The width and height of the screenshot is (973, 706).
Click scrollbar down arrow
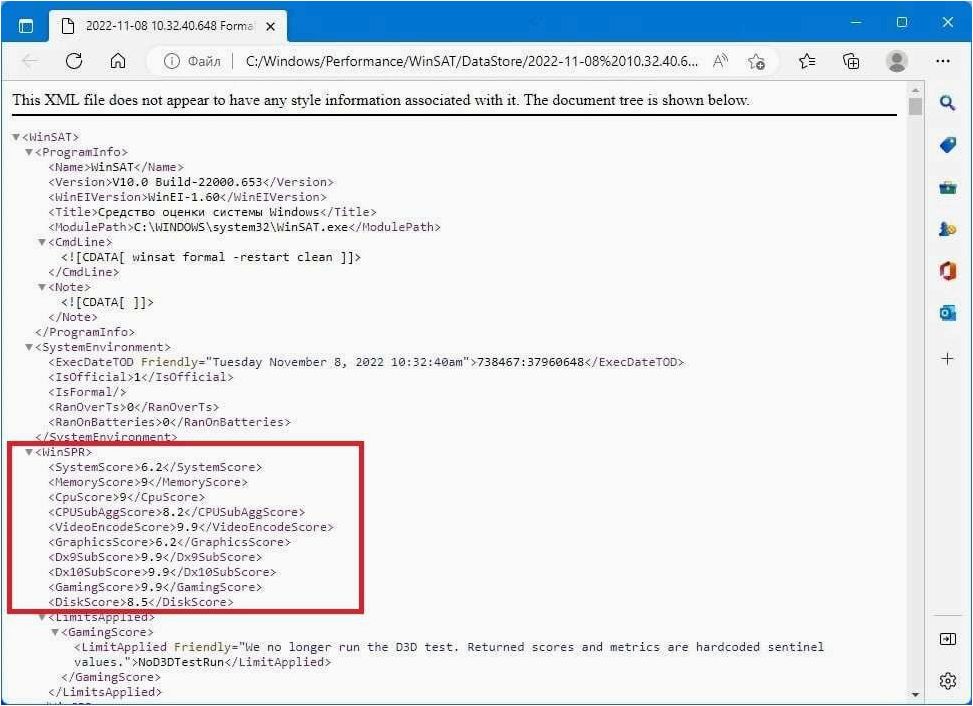[x=915, y=695]
